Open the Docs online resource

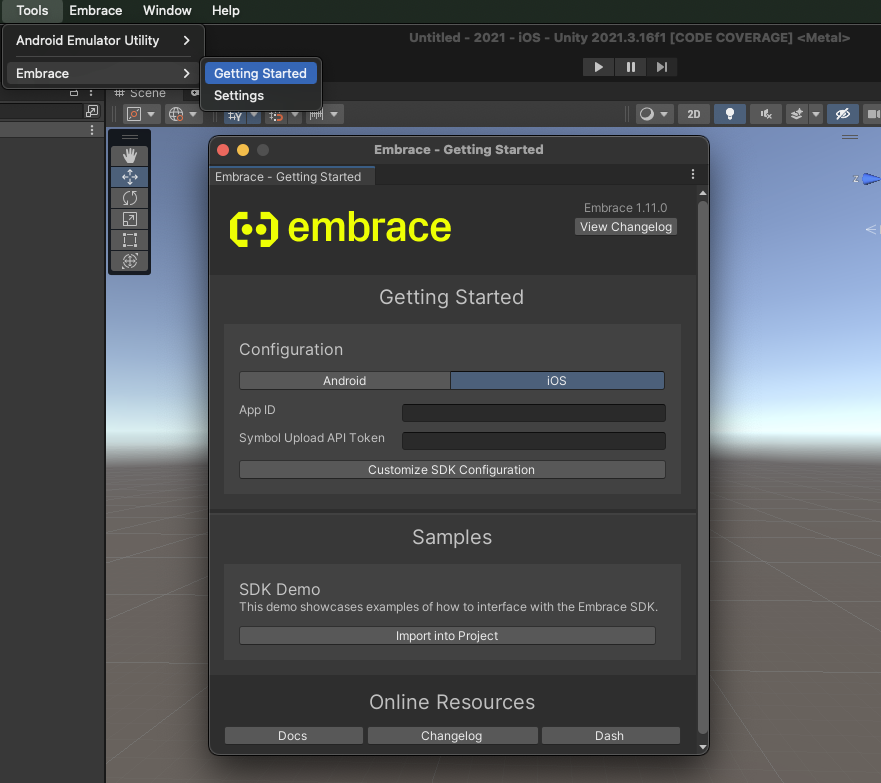(293, 736)
